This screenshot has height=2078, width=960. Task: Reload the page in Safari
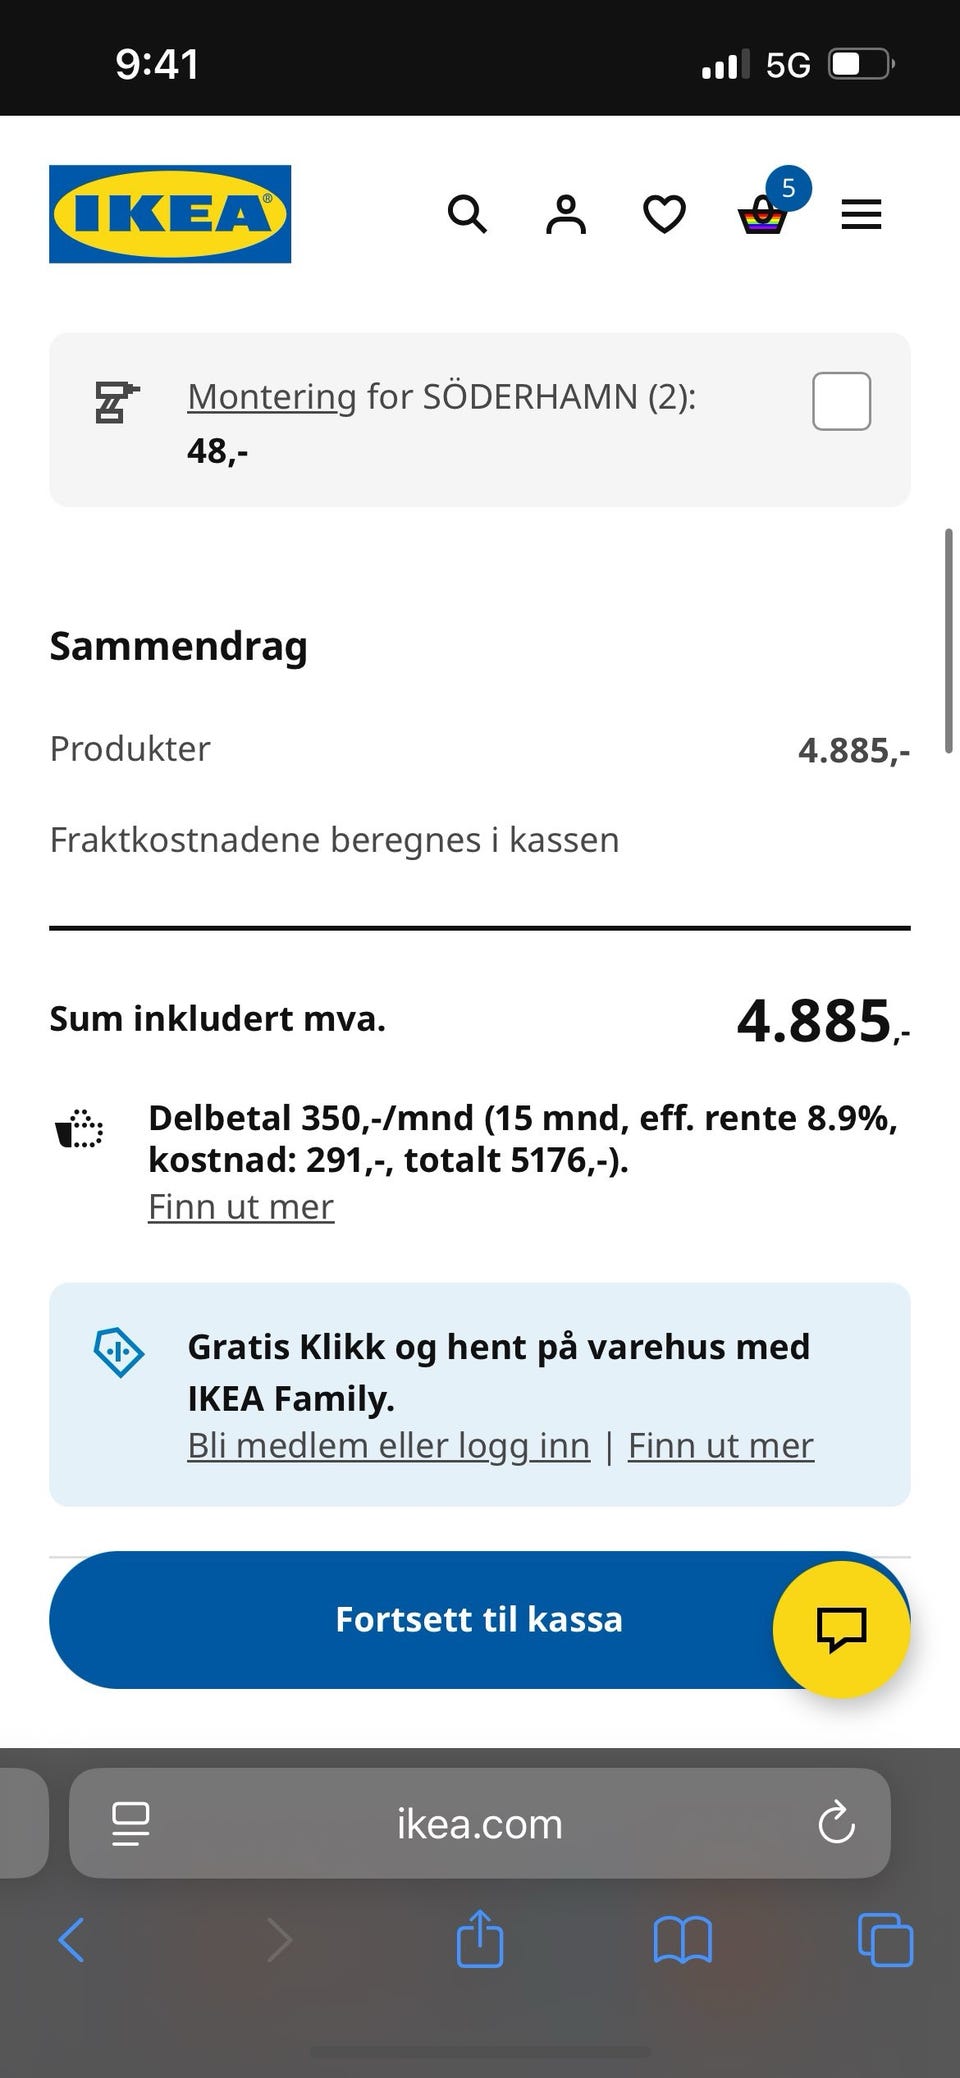coord(836,1823)
